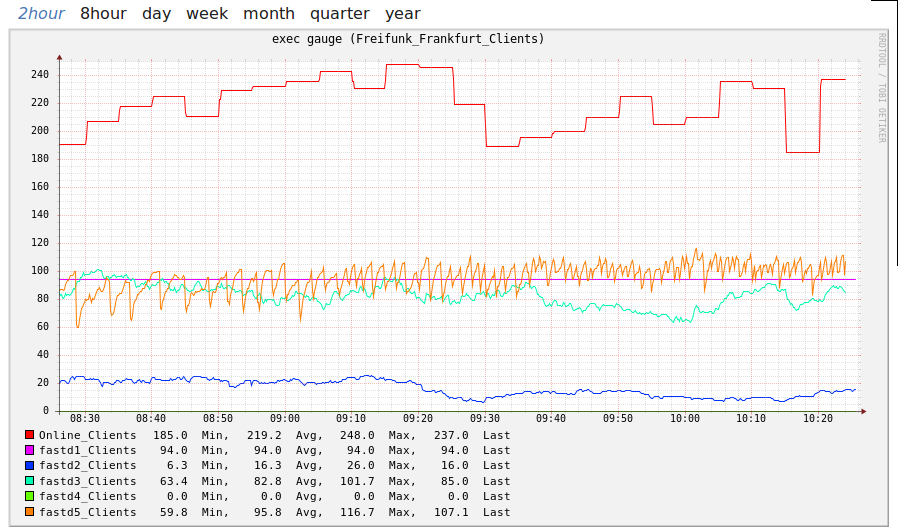
Task: Select the year time range link
Action: tap(403, 14)
